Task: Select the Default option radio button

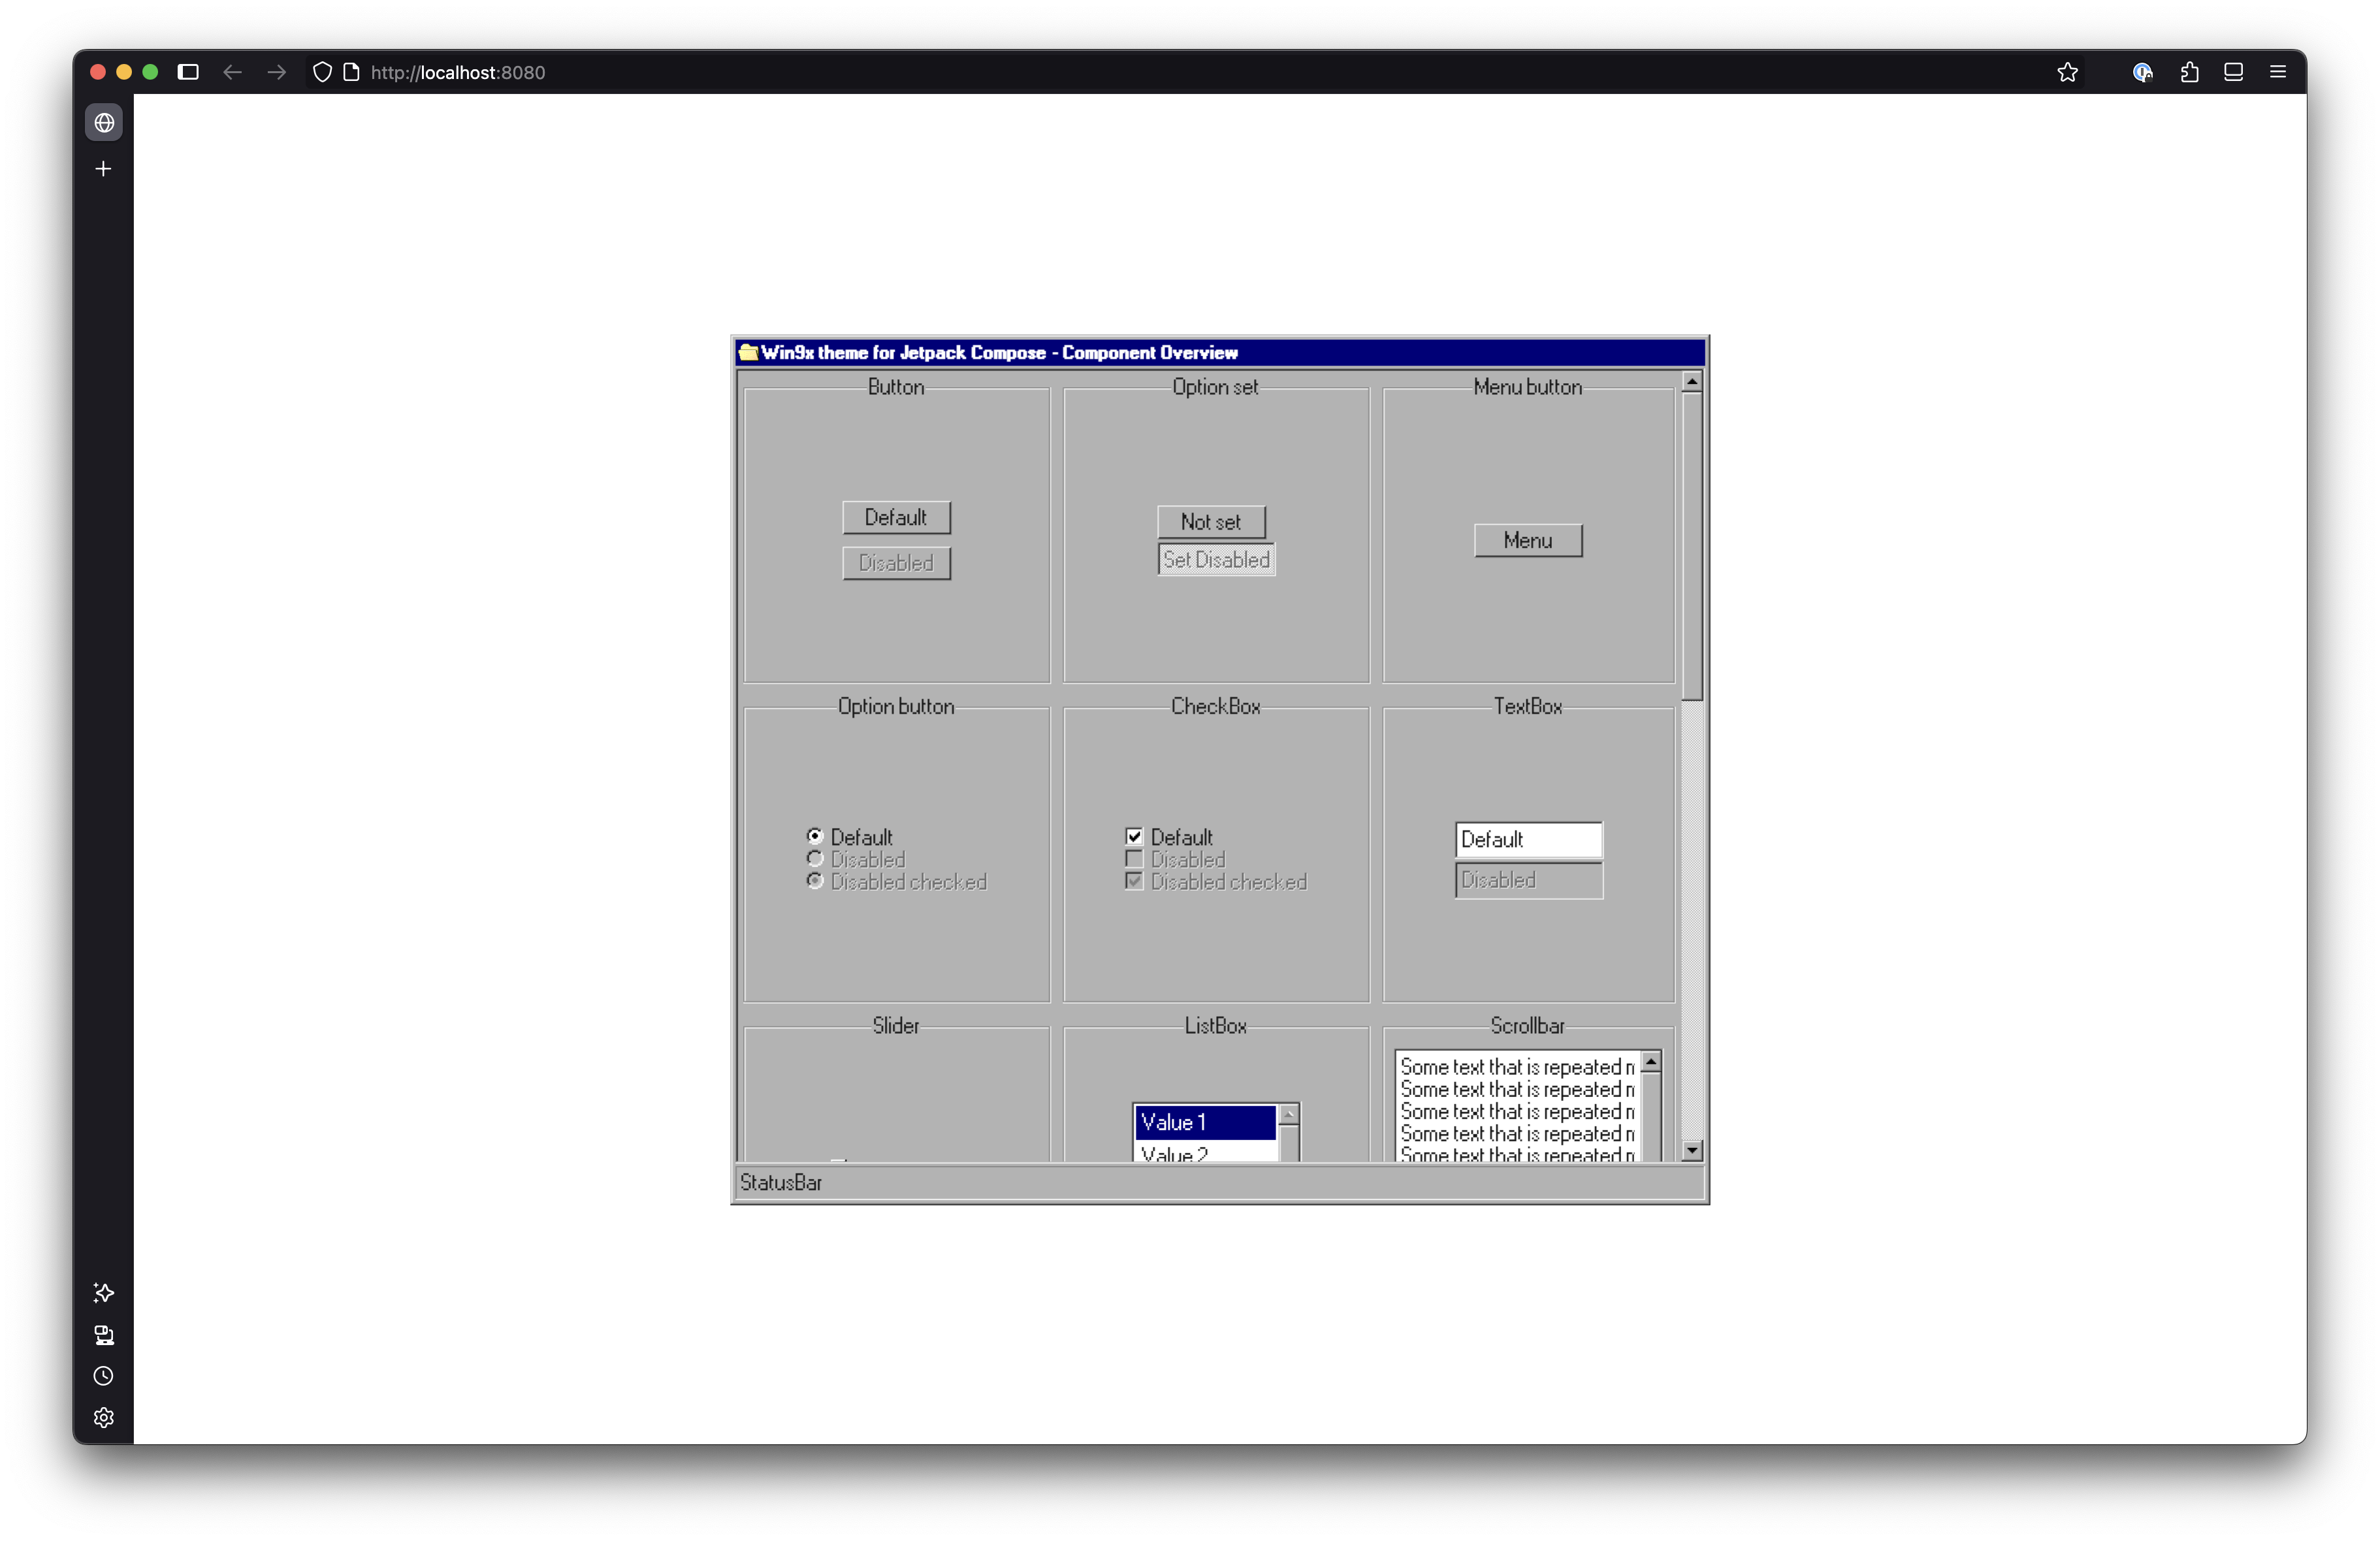Action: pos(815,836)
